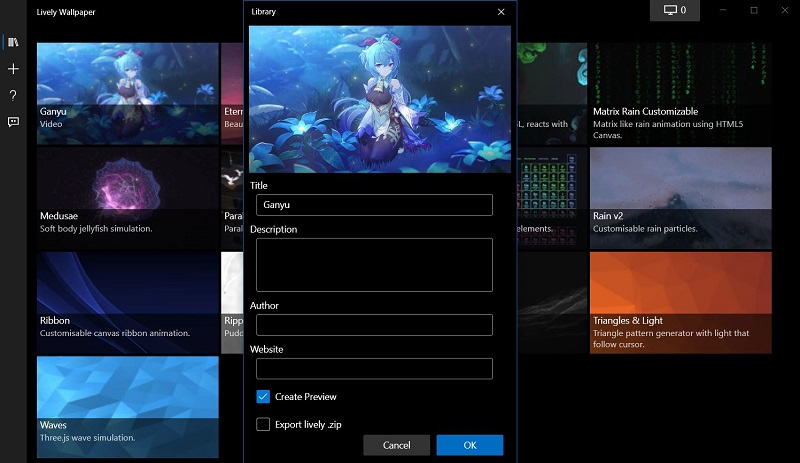The image size is (800, 463).
Task: Open the feedback chat bubble icon
Action: click(13, 122)
